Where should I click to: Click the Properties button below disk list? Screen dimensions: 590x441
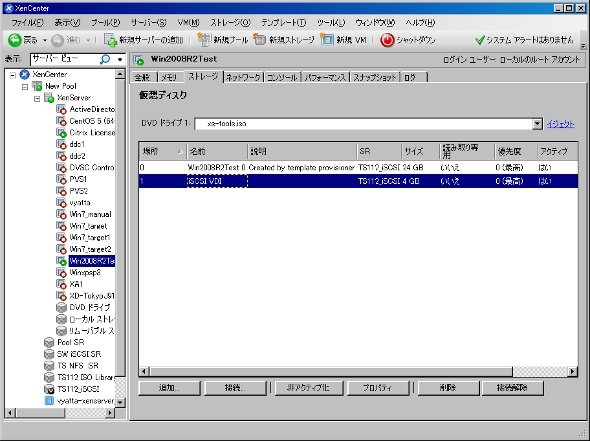click(378, 388)
